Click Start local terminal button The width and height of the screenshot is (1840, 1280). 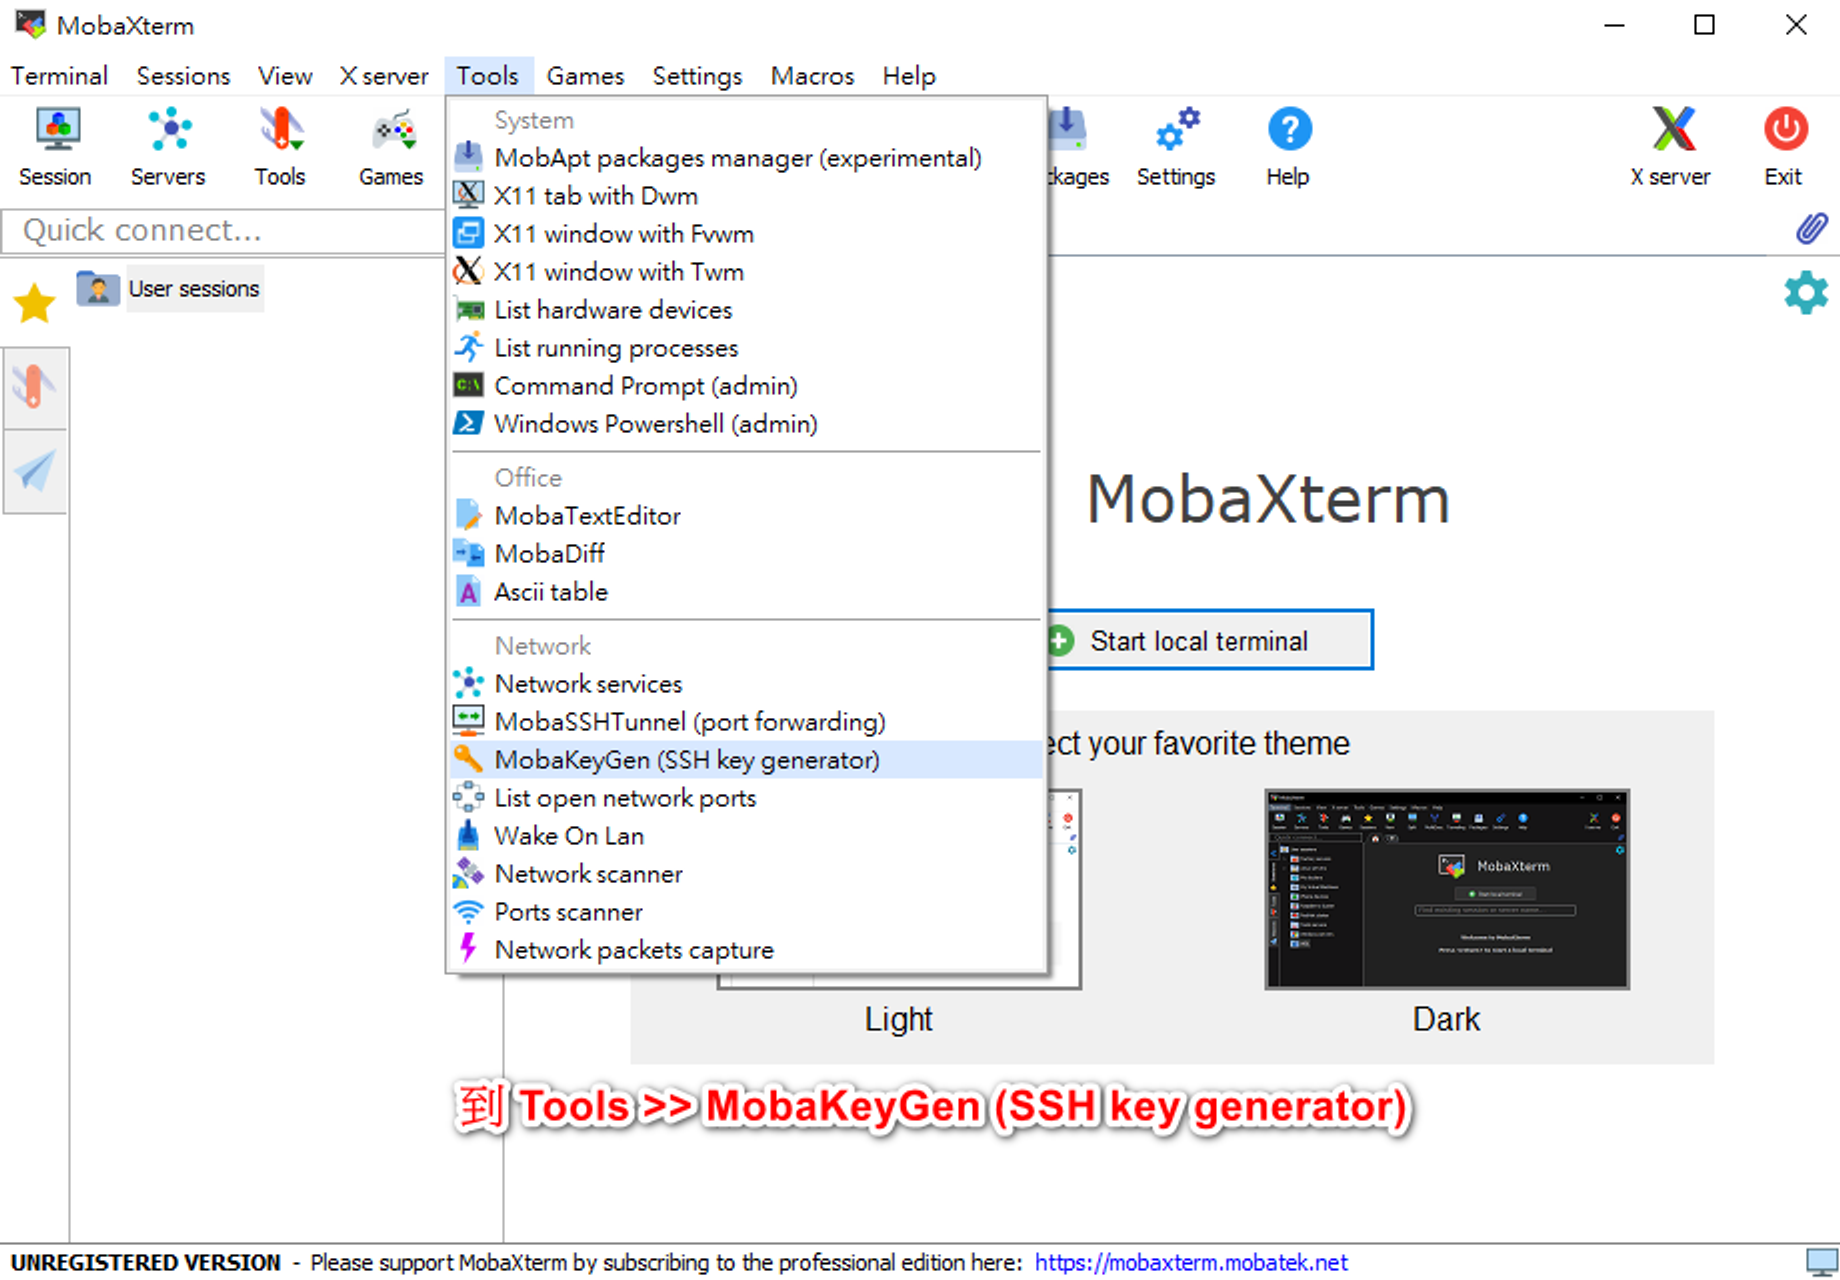(1209, 640)
